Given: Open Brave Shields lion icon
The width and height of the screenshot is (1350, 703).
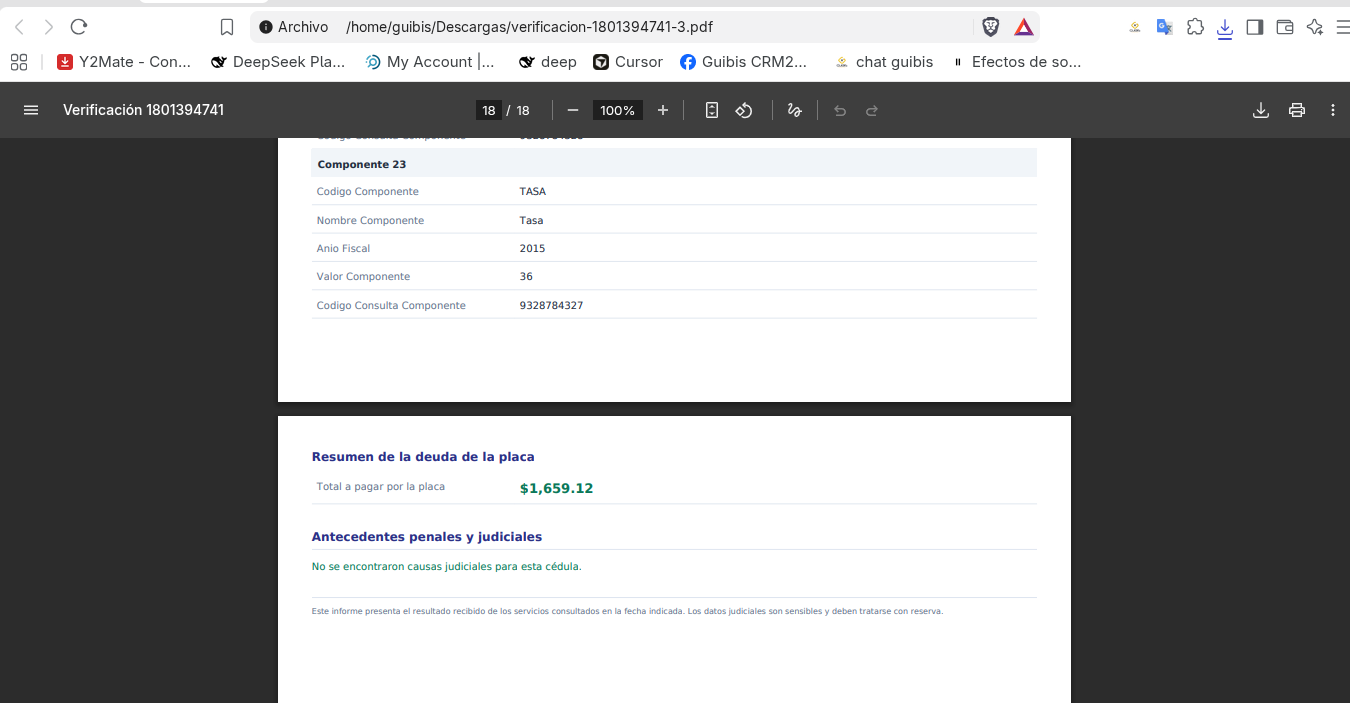Looking at the screenshot, I should tap(990, 27).
